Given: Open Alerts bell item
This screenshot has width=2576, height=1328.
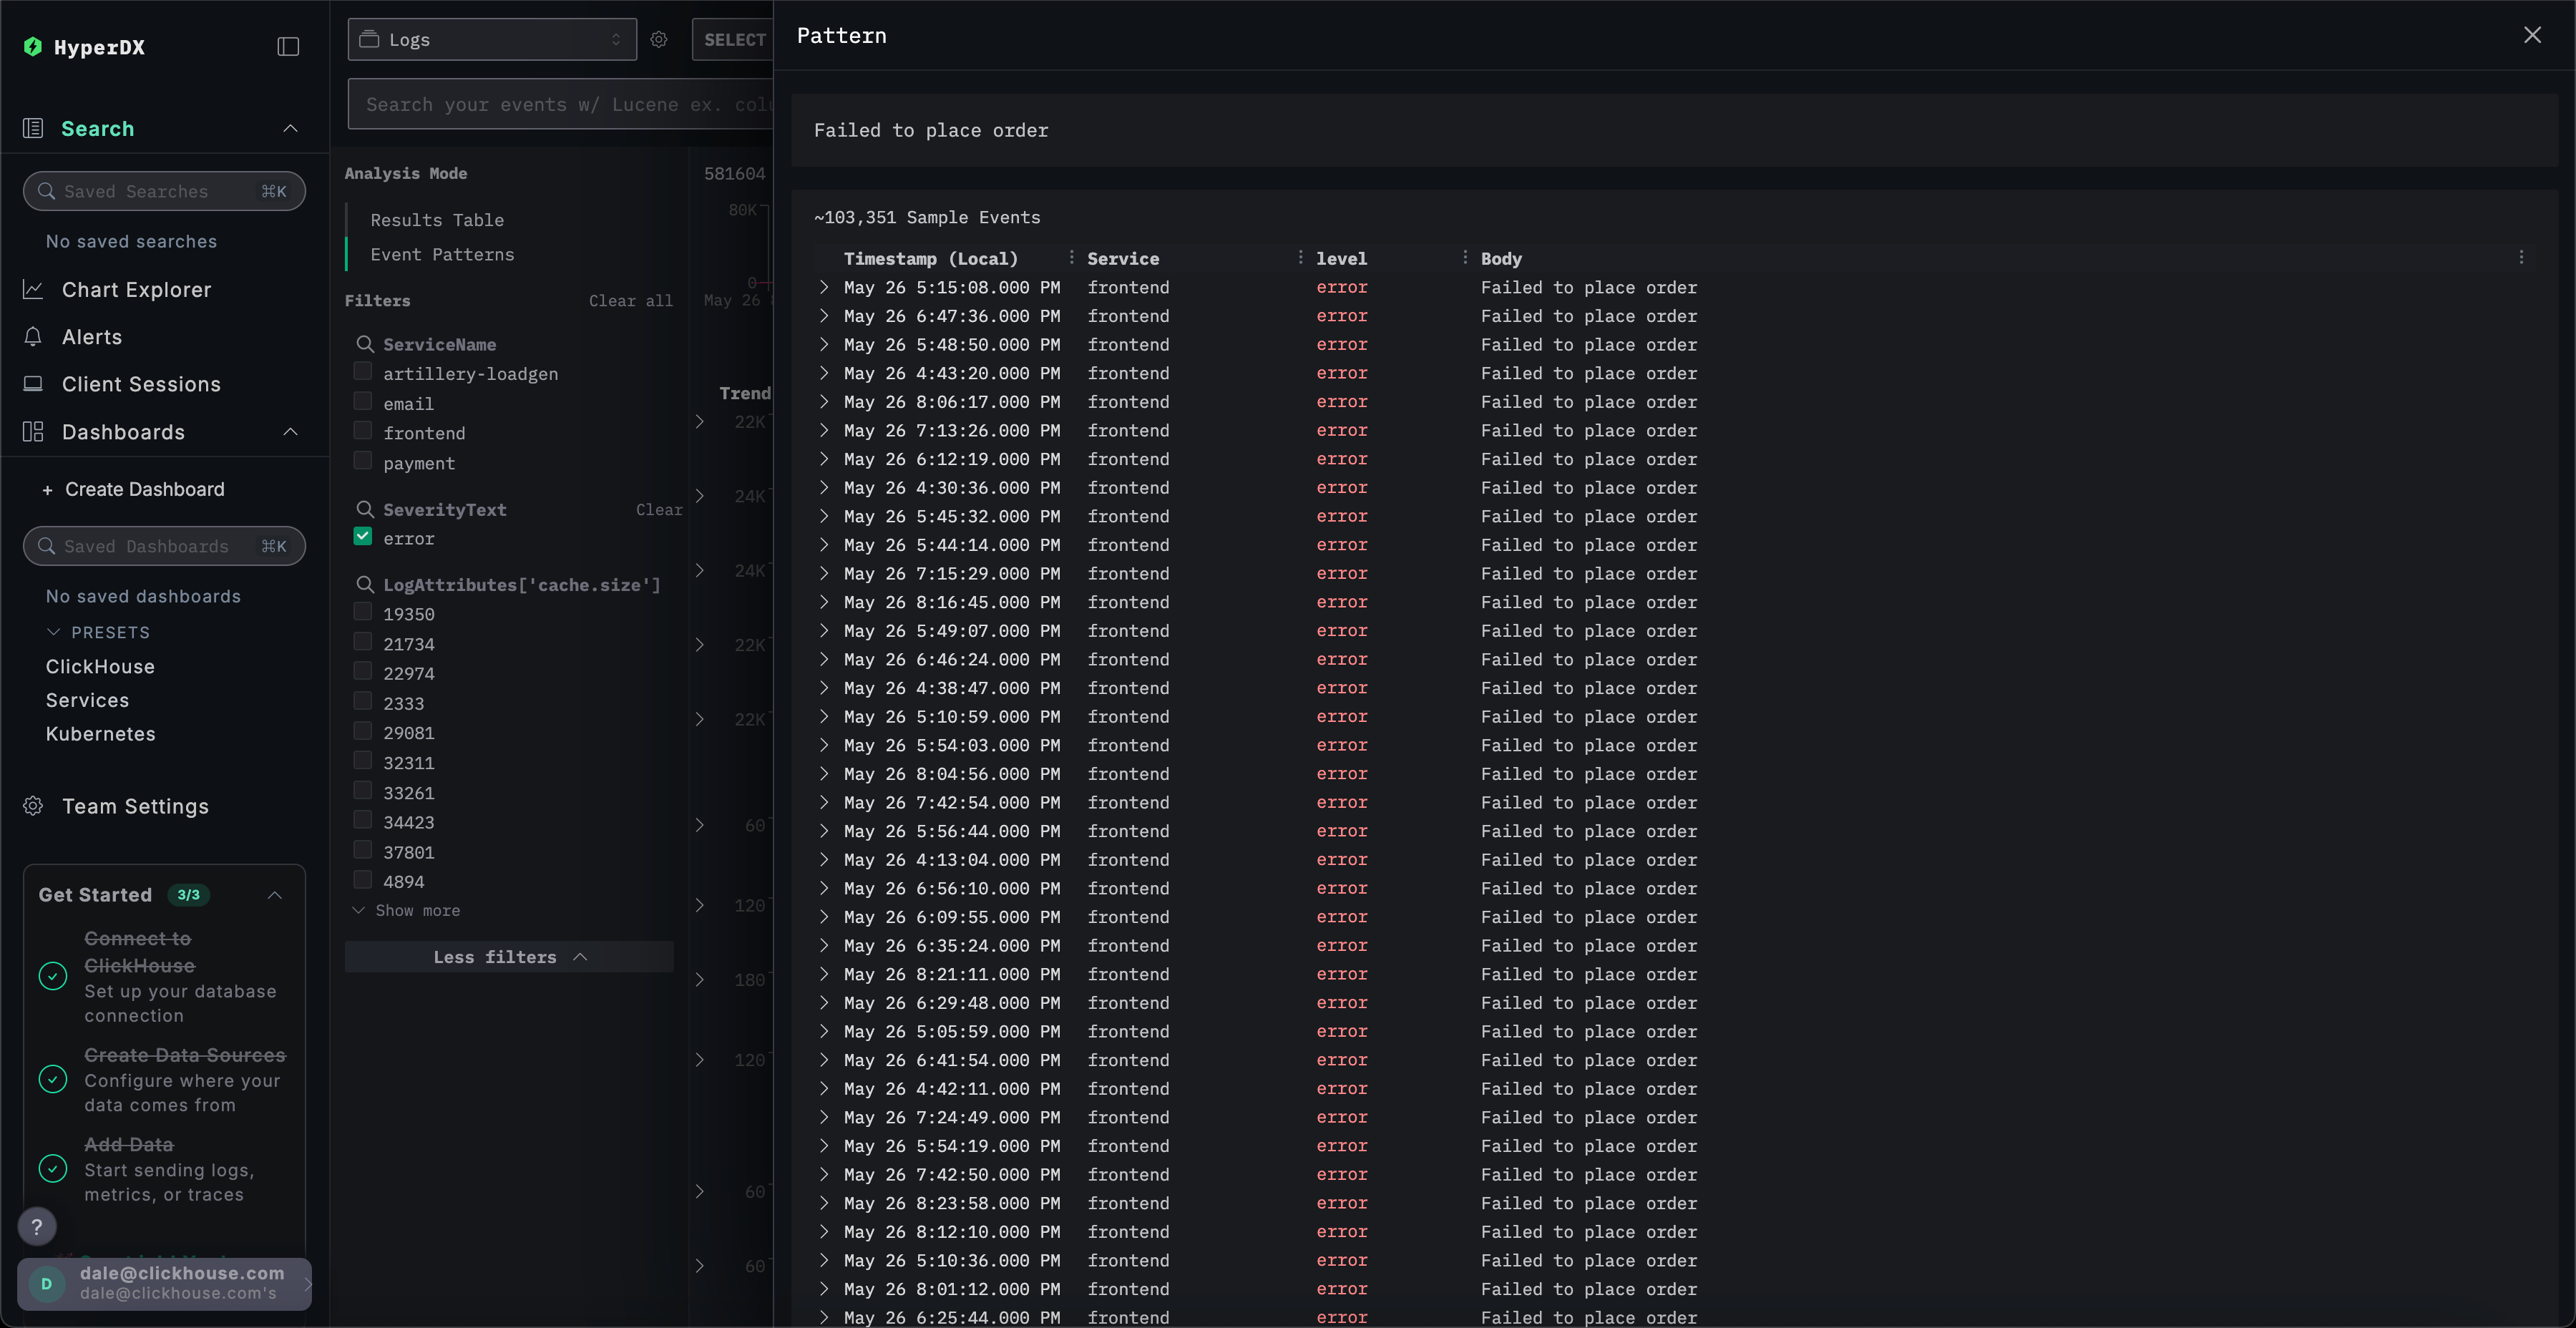Looking at the screenshot, I should [92, 337].
